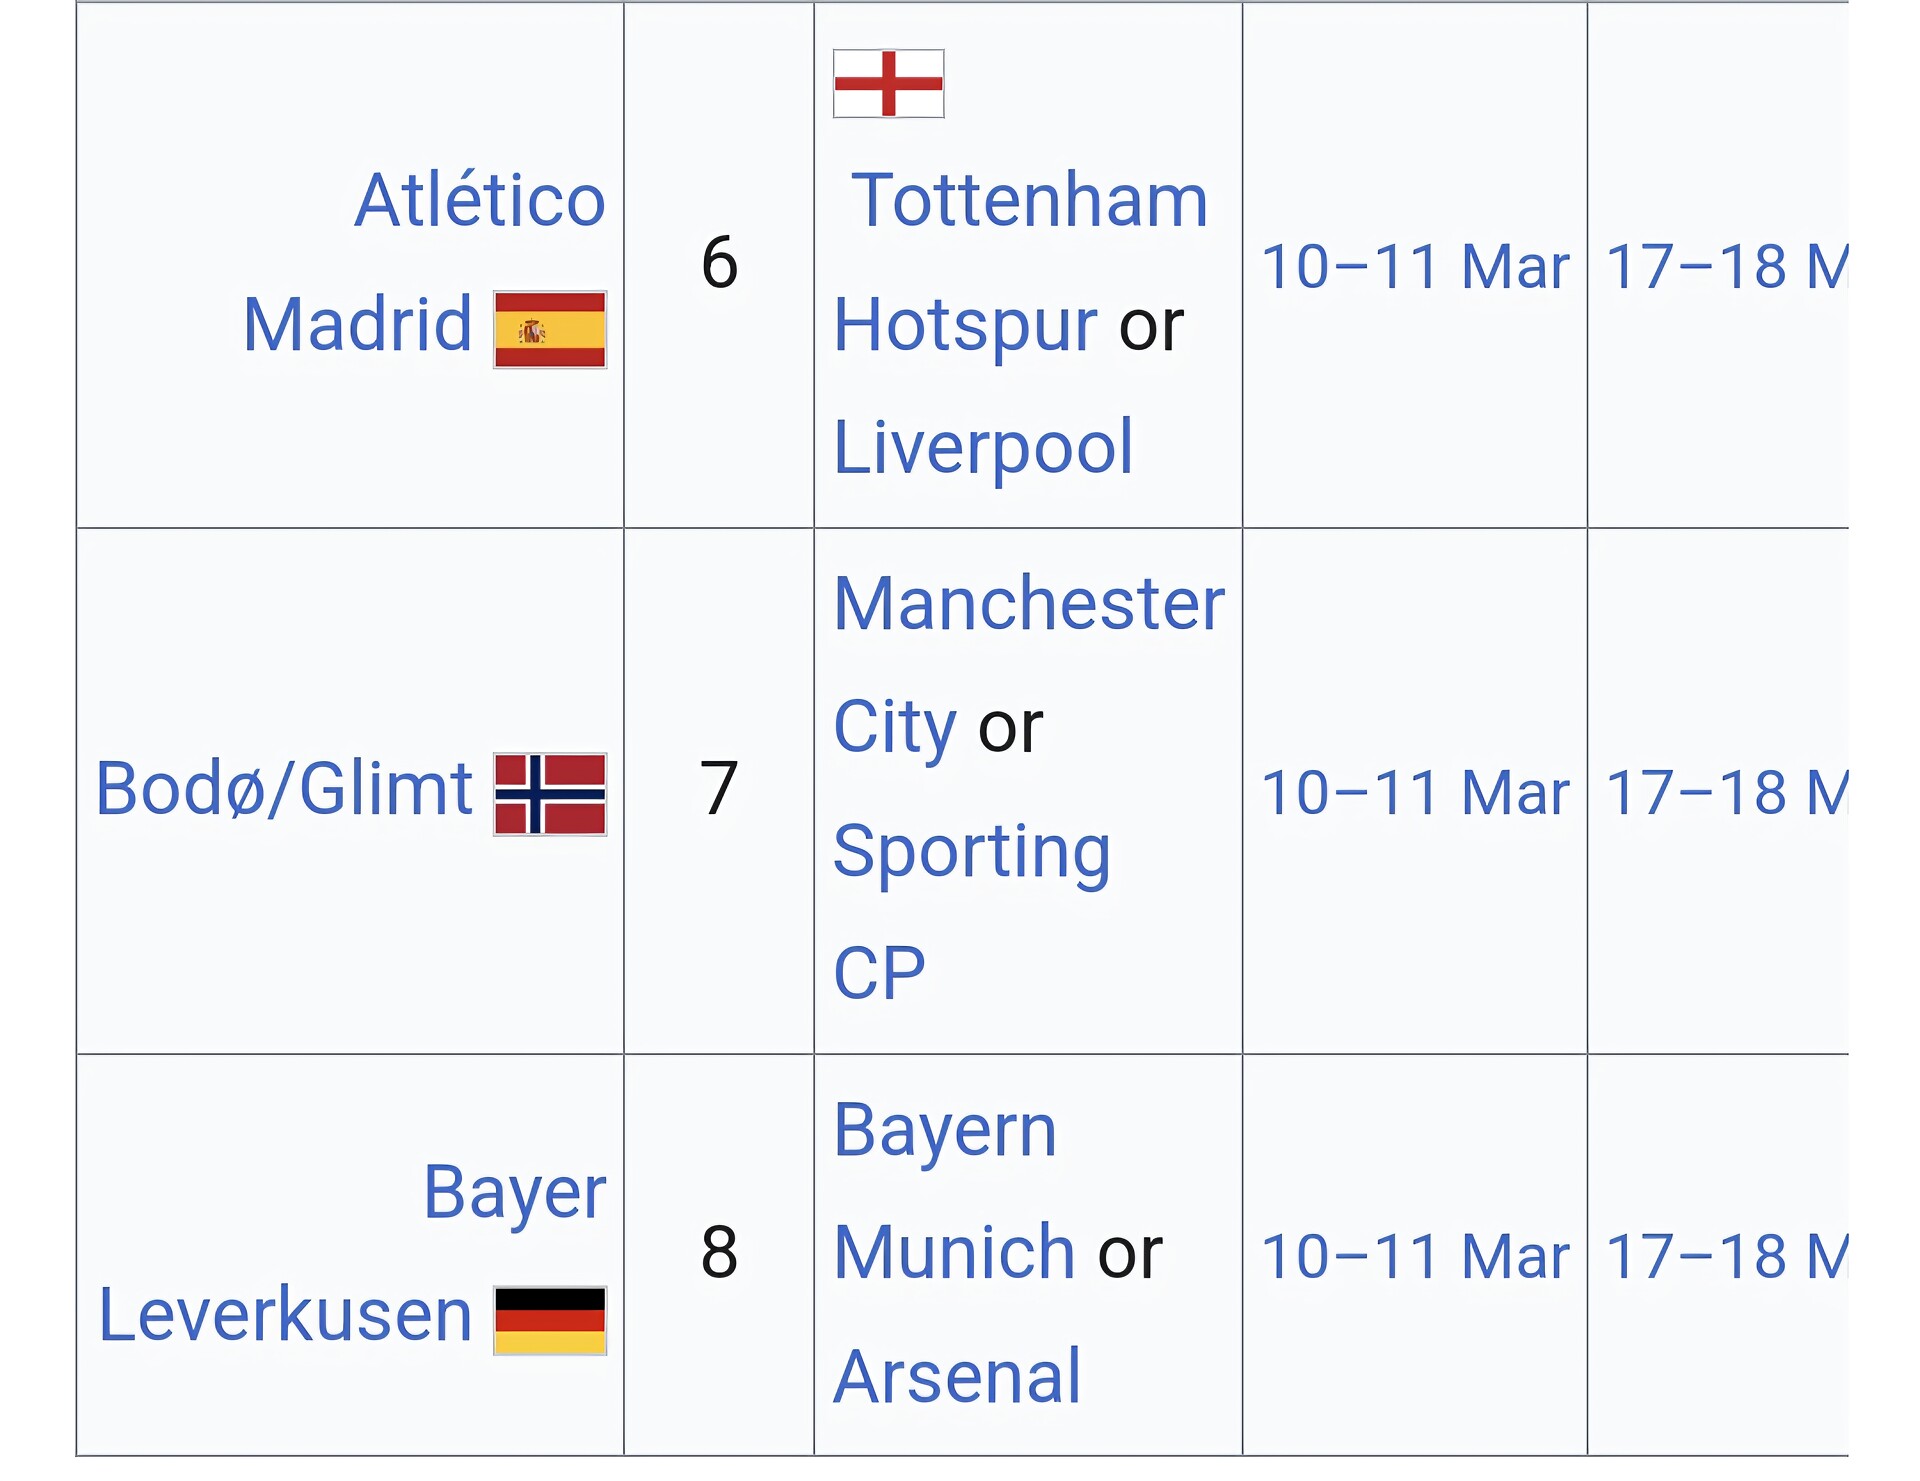The image size is (1920, 1481).
Task: Open the Bodø/Glimt team page
Action: [284, 789]
